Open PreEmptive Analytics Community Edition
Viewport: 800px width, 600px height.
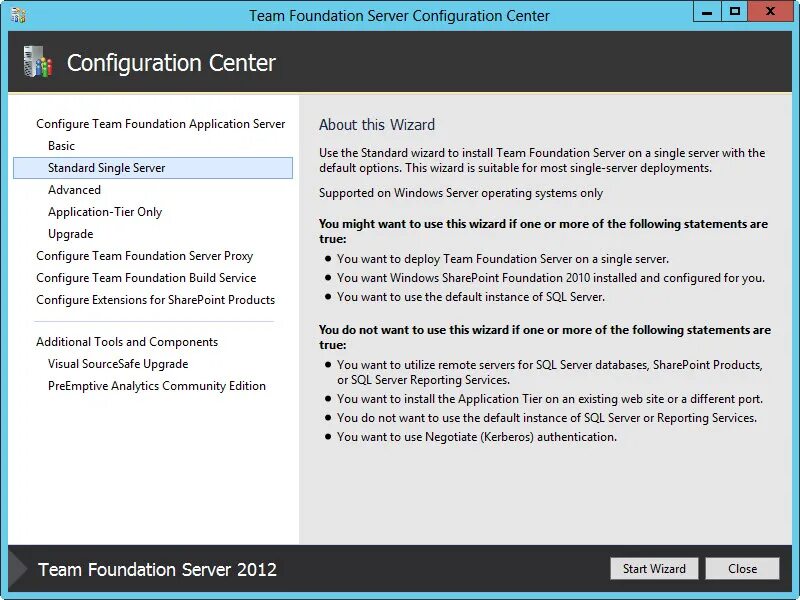coord(157,386)
